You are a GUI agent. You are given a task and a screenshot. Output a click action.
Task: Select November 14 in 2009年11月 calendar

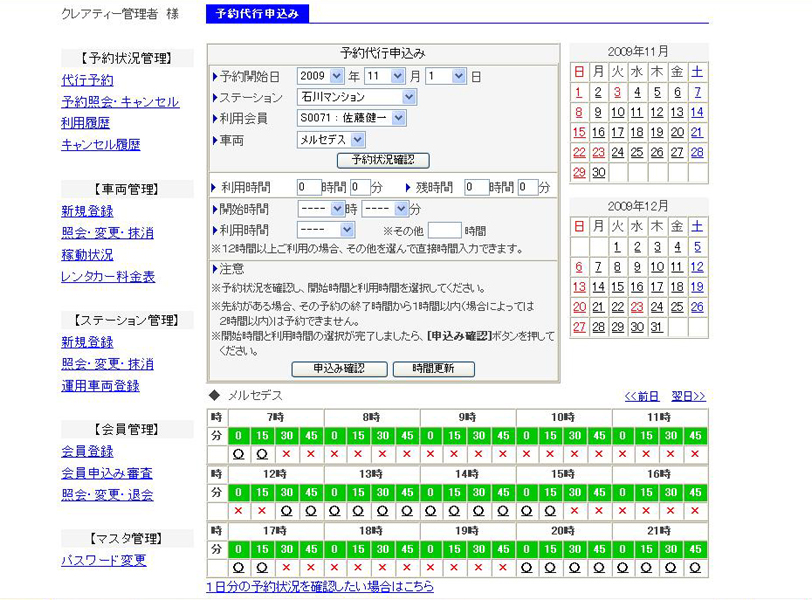(x=697, y=112)
